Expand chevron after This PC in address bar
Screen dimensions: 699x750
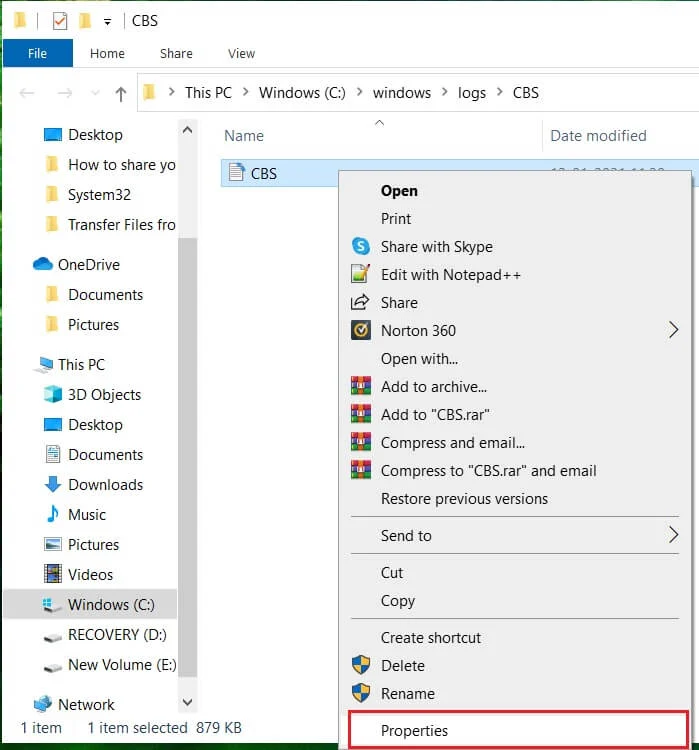[x=245, y=91]
